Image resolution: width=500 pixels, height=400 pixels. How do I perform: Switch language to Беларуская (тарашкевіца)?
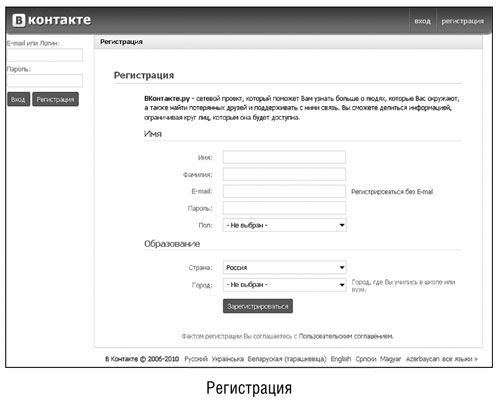pos(287,359)
